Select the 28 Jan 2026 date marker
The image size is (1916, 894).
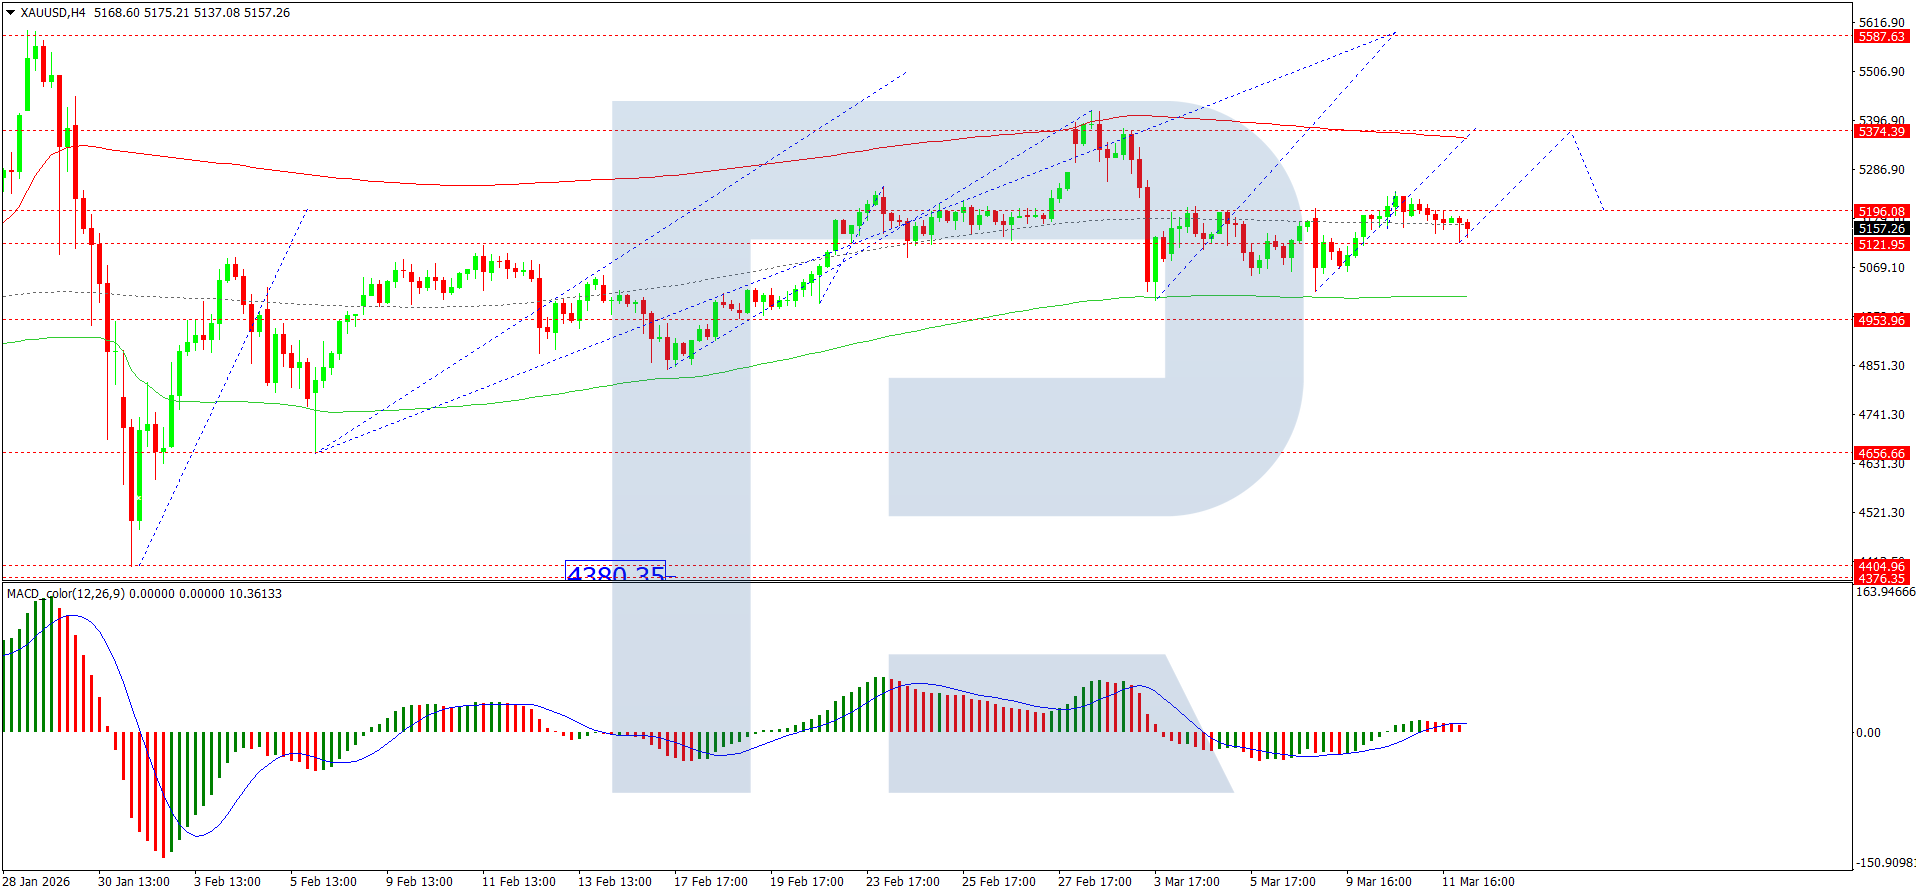tap(37, 882)
